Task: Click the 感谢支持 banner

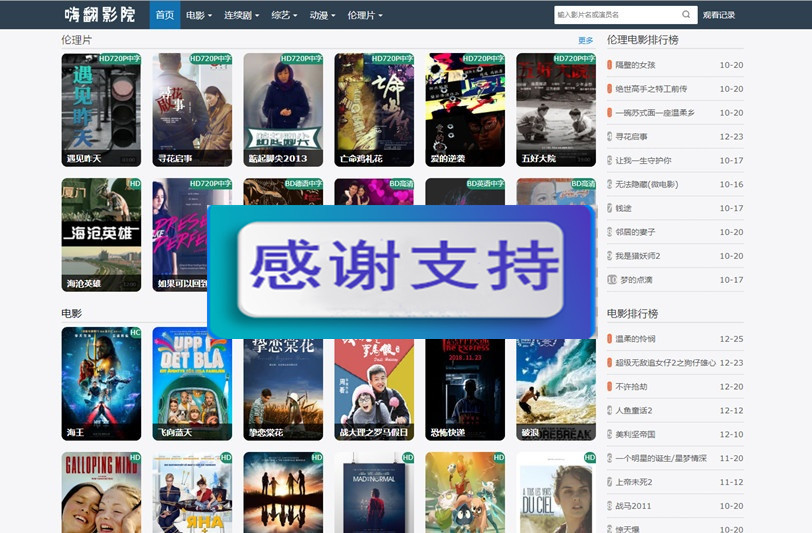Action: [x=401, y=271]
